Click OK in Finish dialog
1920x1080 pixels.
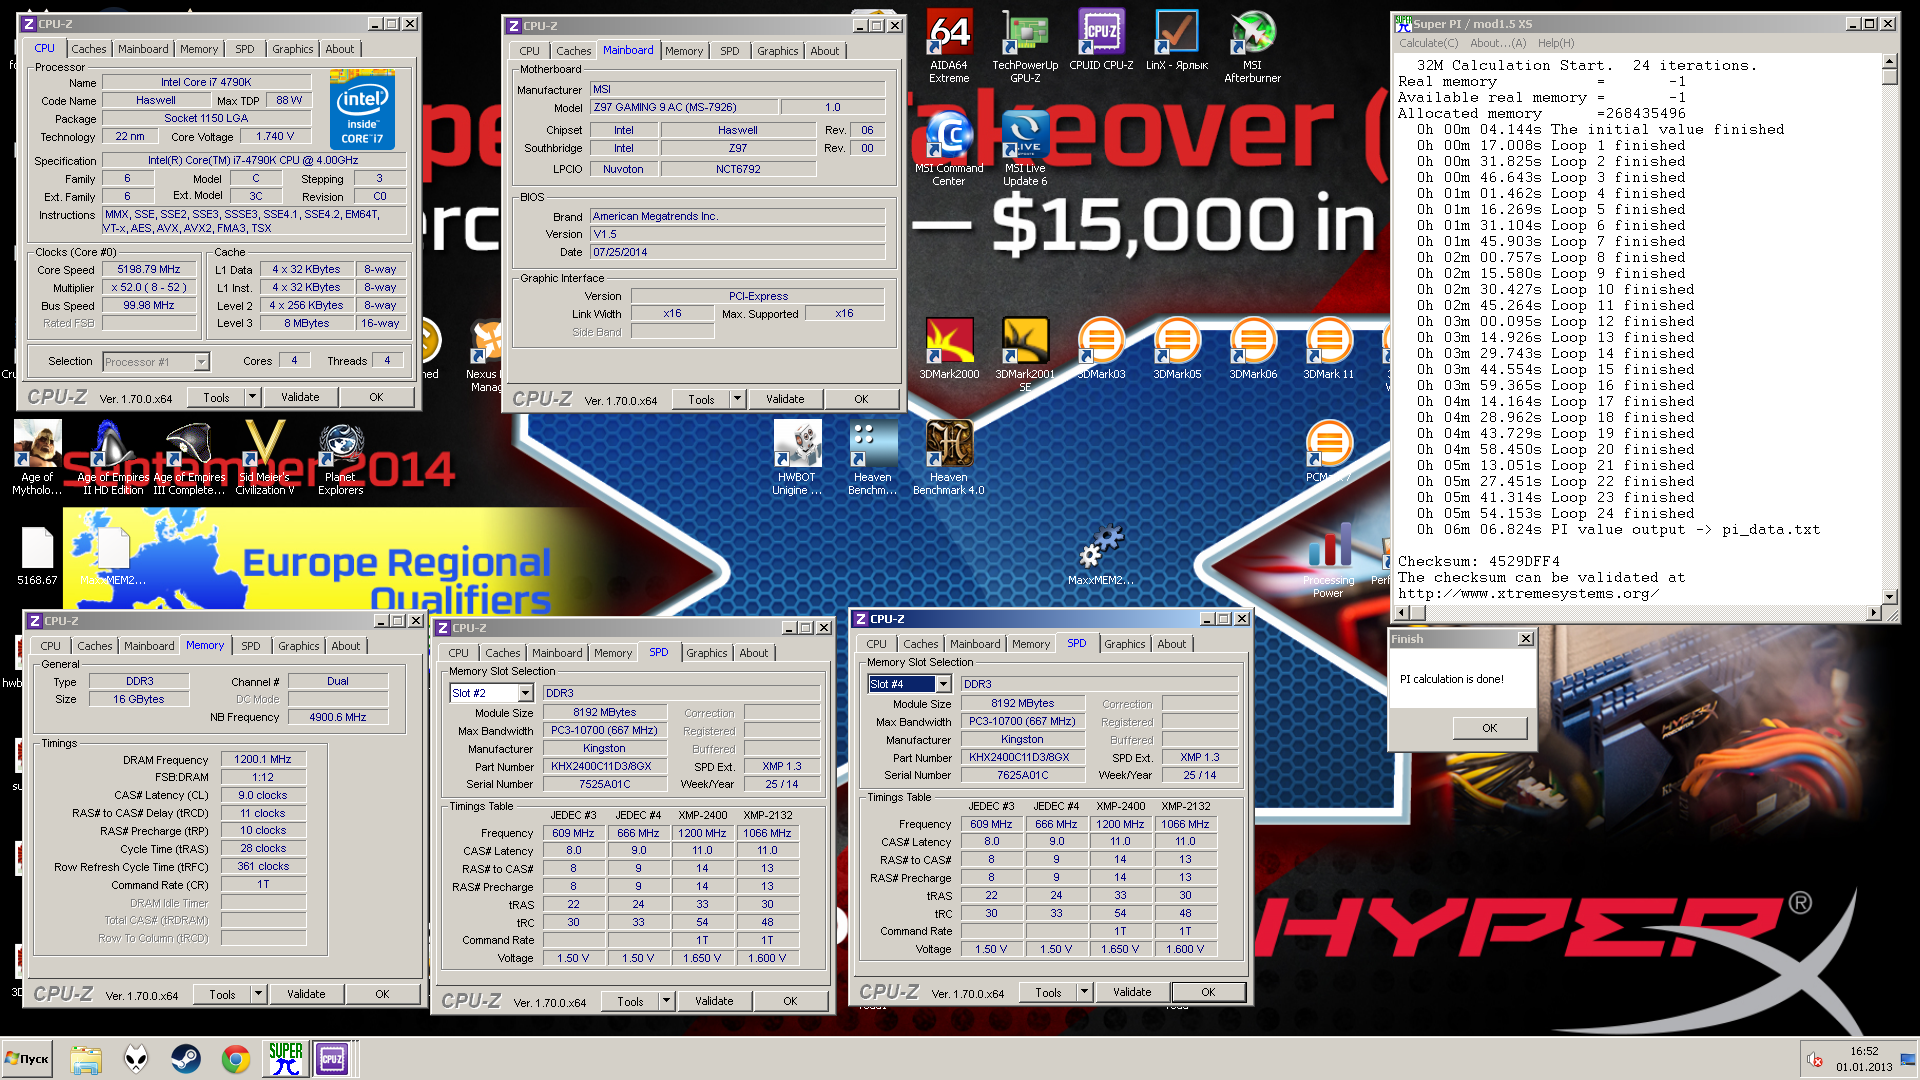click(x=1490, y=728)
